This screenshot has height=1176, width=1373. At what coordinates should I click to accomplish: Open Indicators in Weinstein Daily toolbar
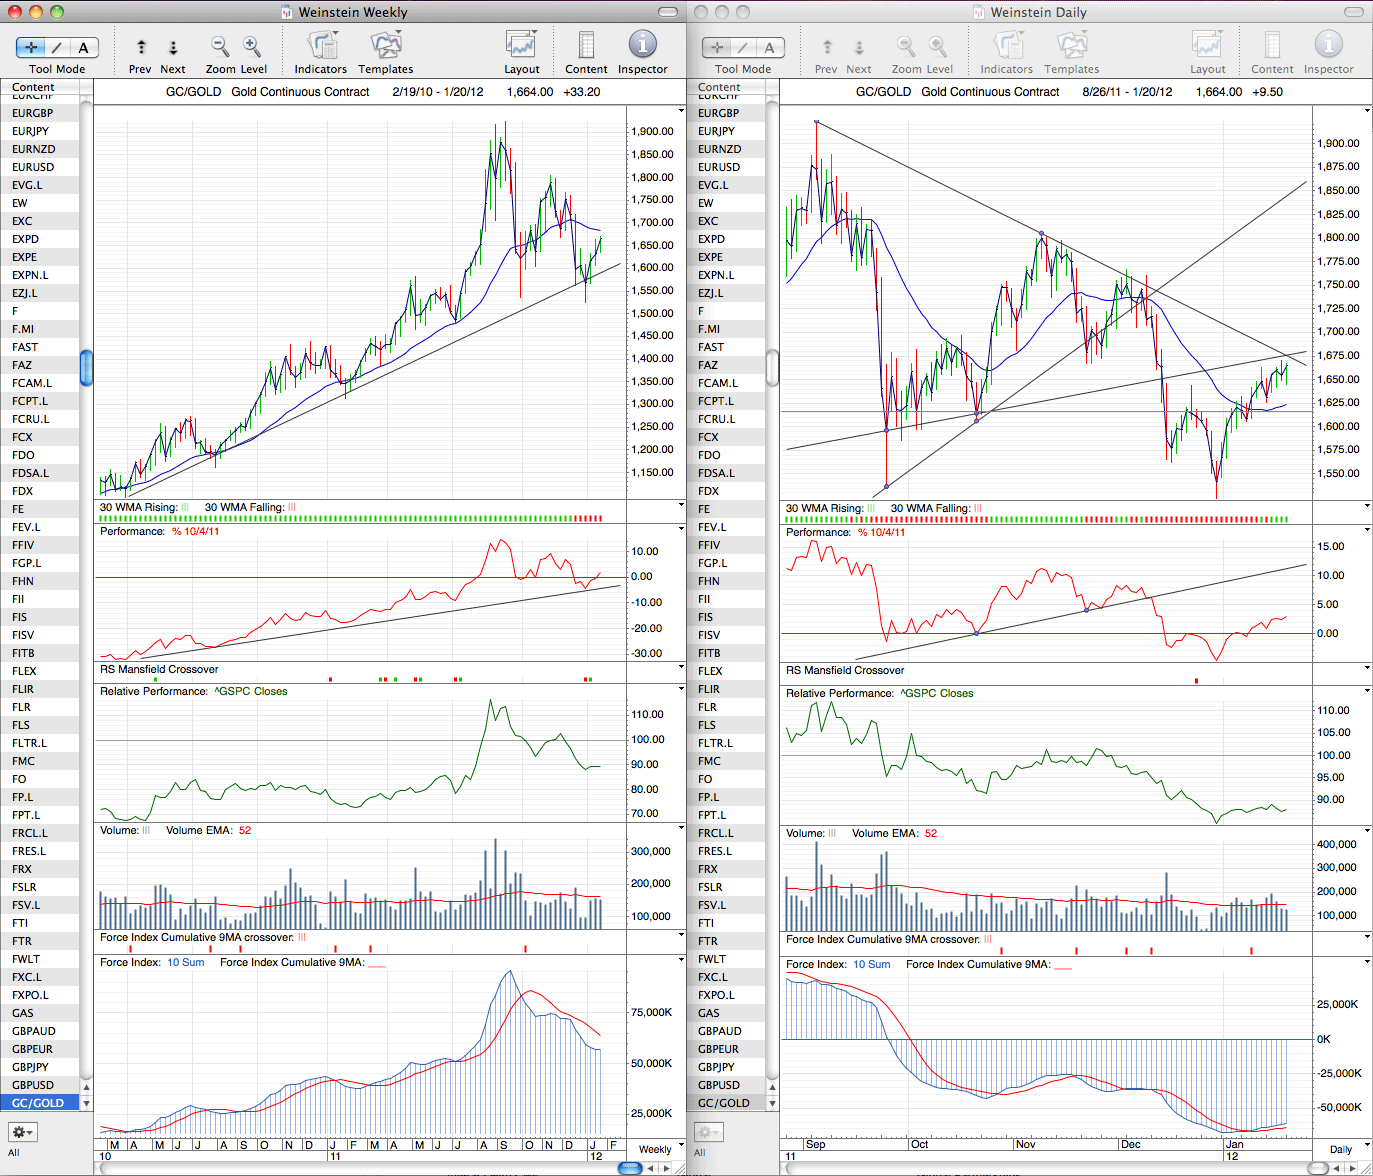[x=1007, y=46]
